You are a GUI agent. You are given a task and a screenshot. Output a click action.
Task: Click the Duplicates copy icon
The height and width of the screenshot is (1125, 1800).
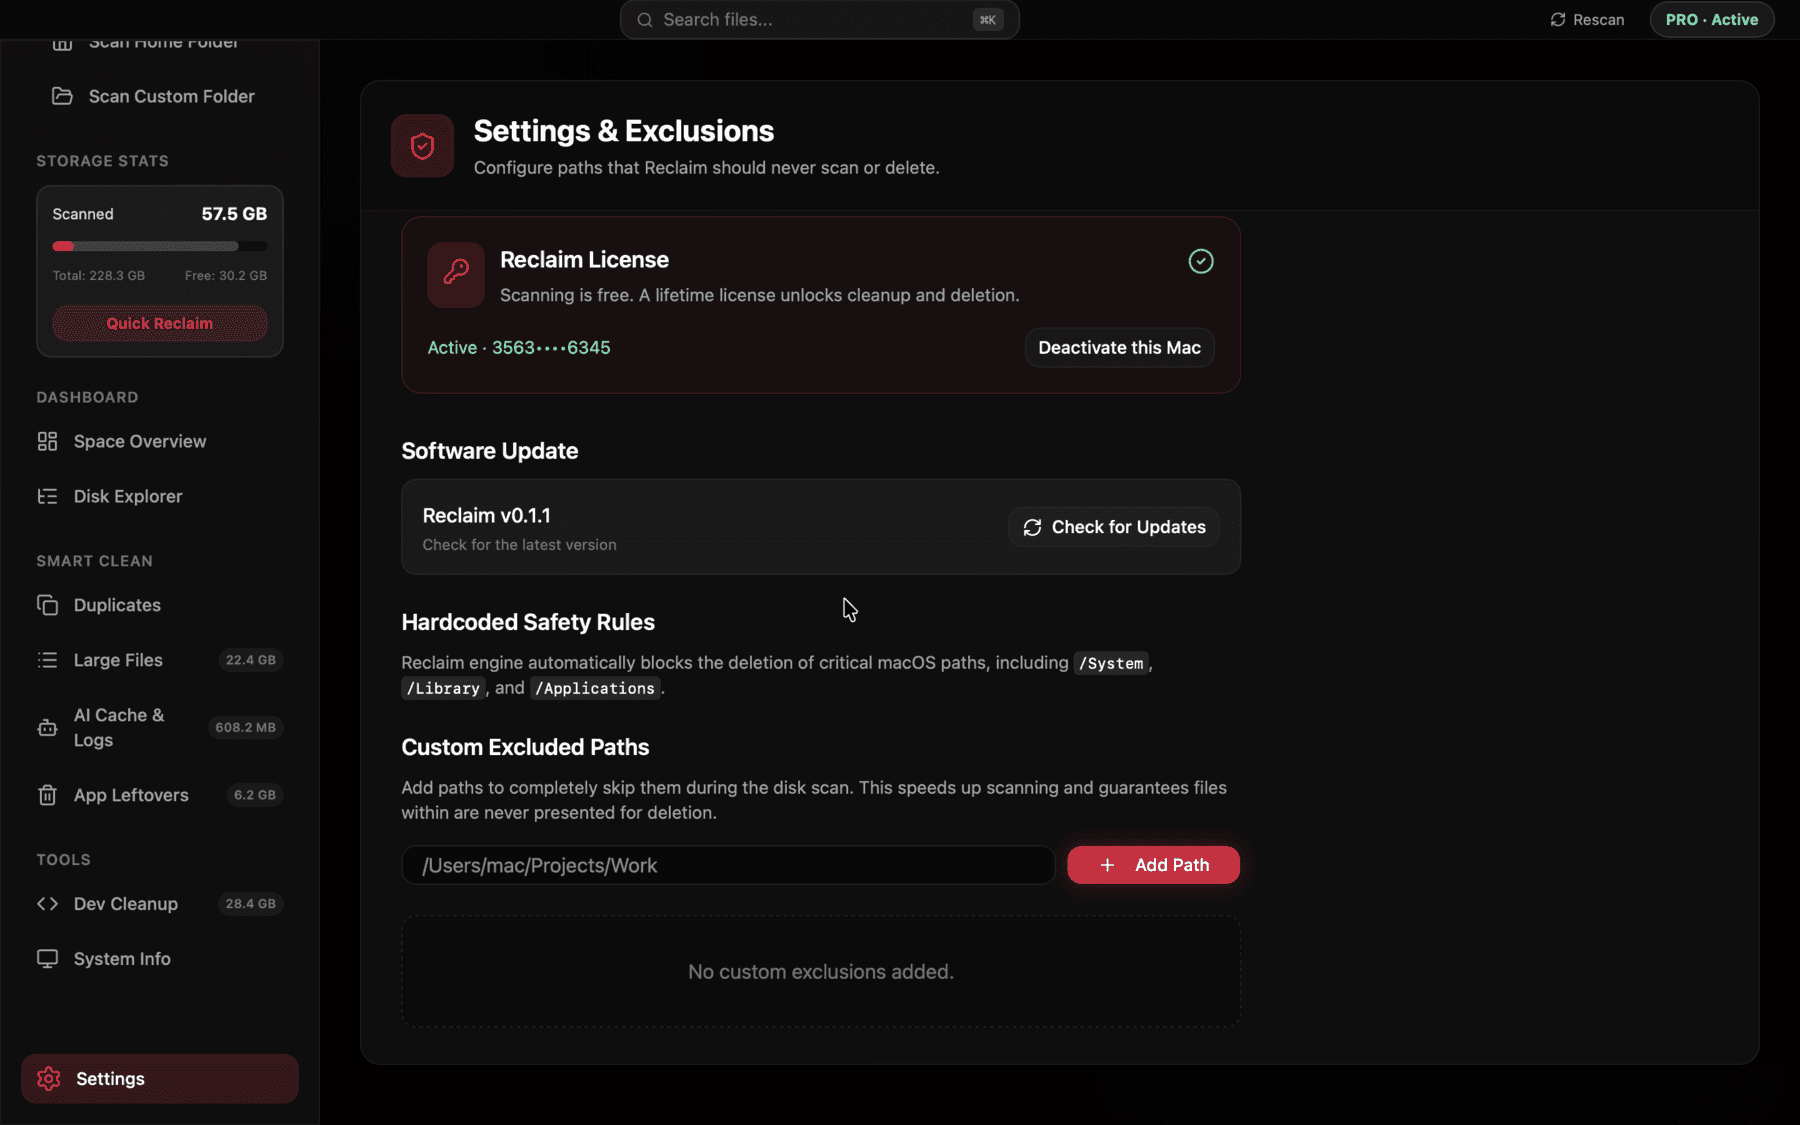pos(47,605)
